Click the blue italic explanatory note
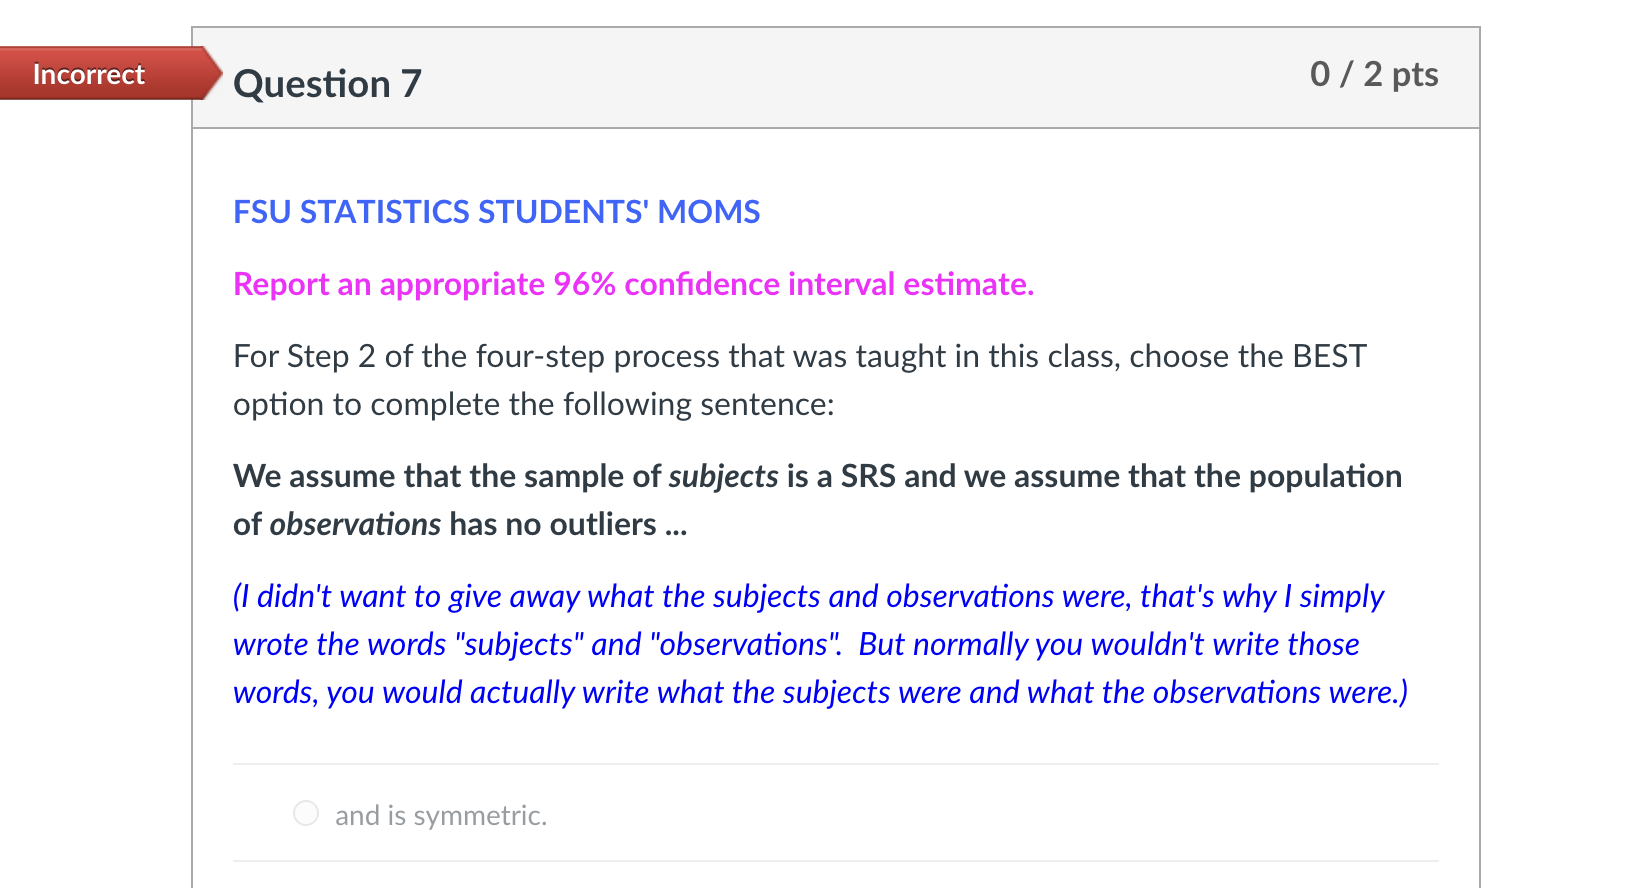The height and width of the screenshot is (888, 1644). coord(808,644)
